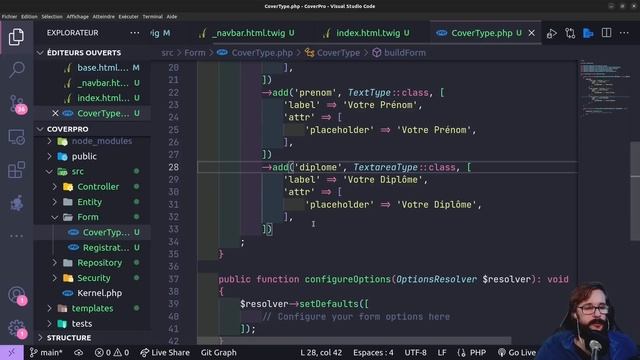Open the Edition menu
Viewport: 640px width, 360px height.
tap(29, 17)
